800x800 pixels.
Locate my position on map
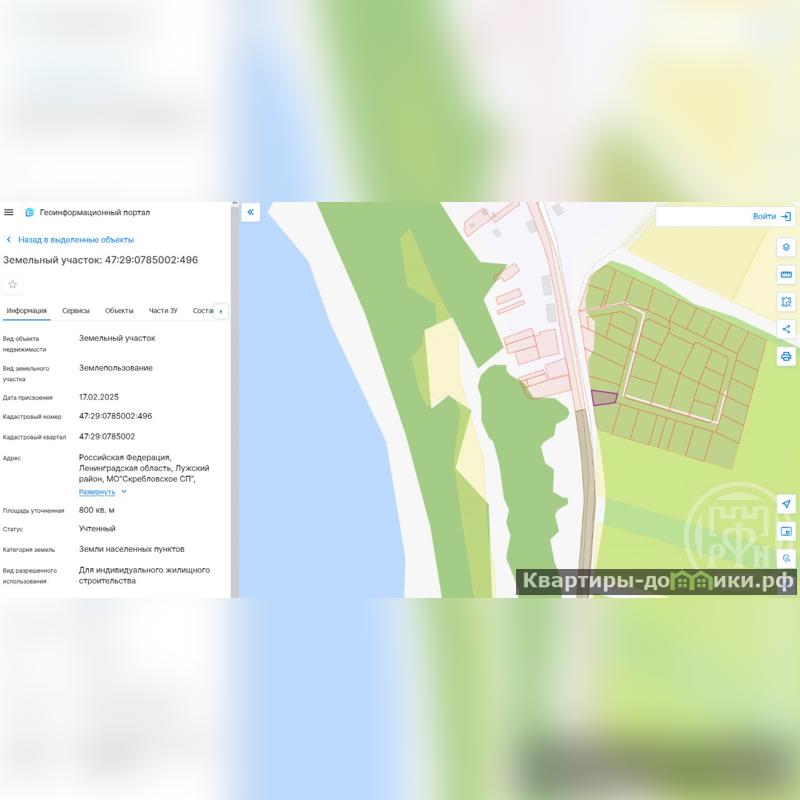[786, 504]
